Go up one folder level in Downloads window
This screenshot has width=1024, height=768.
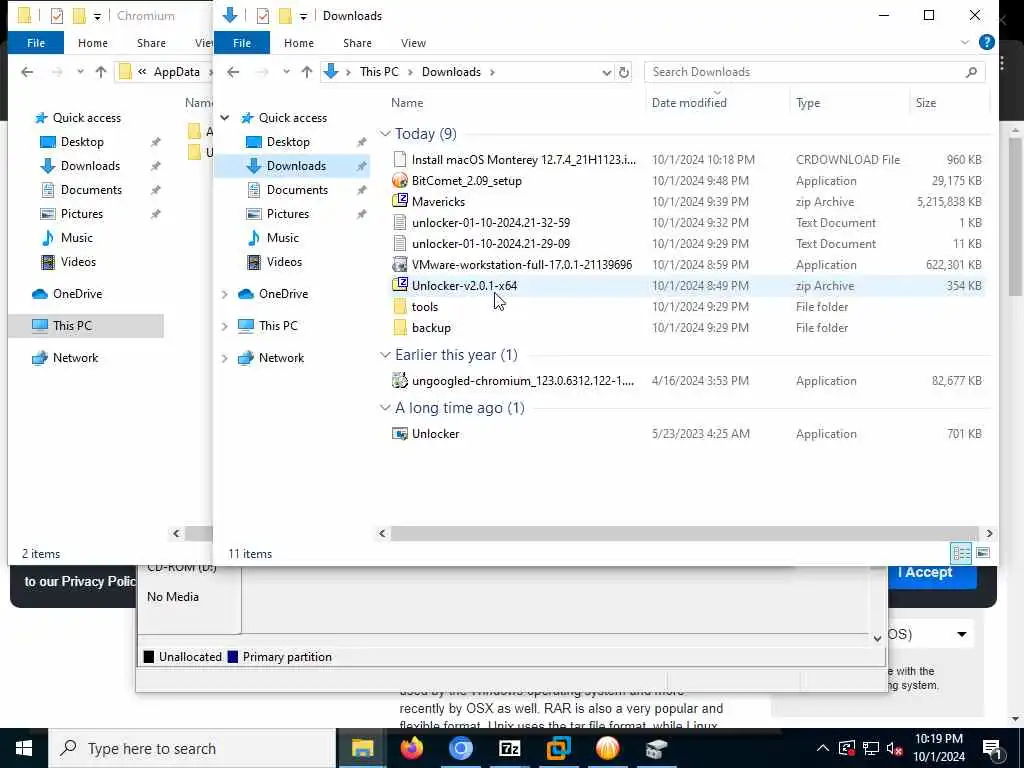[x=306, y=72]
